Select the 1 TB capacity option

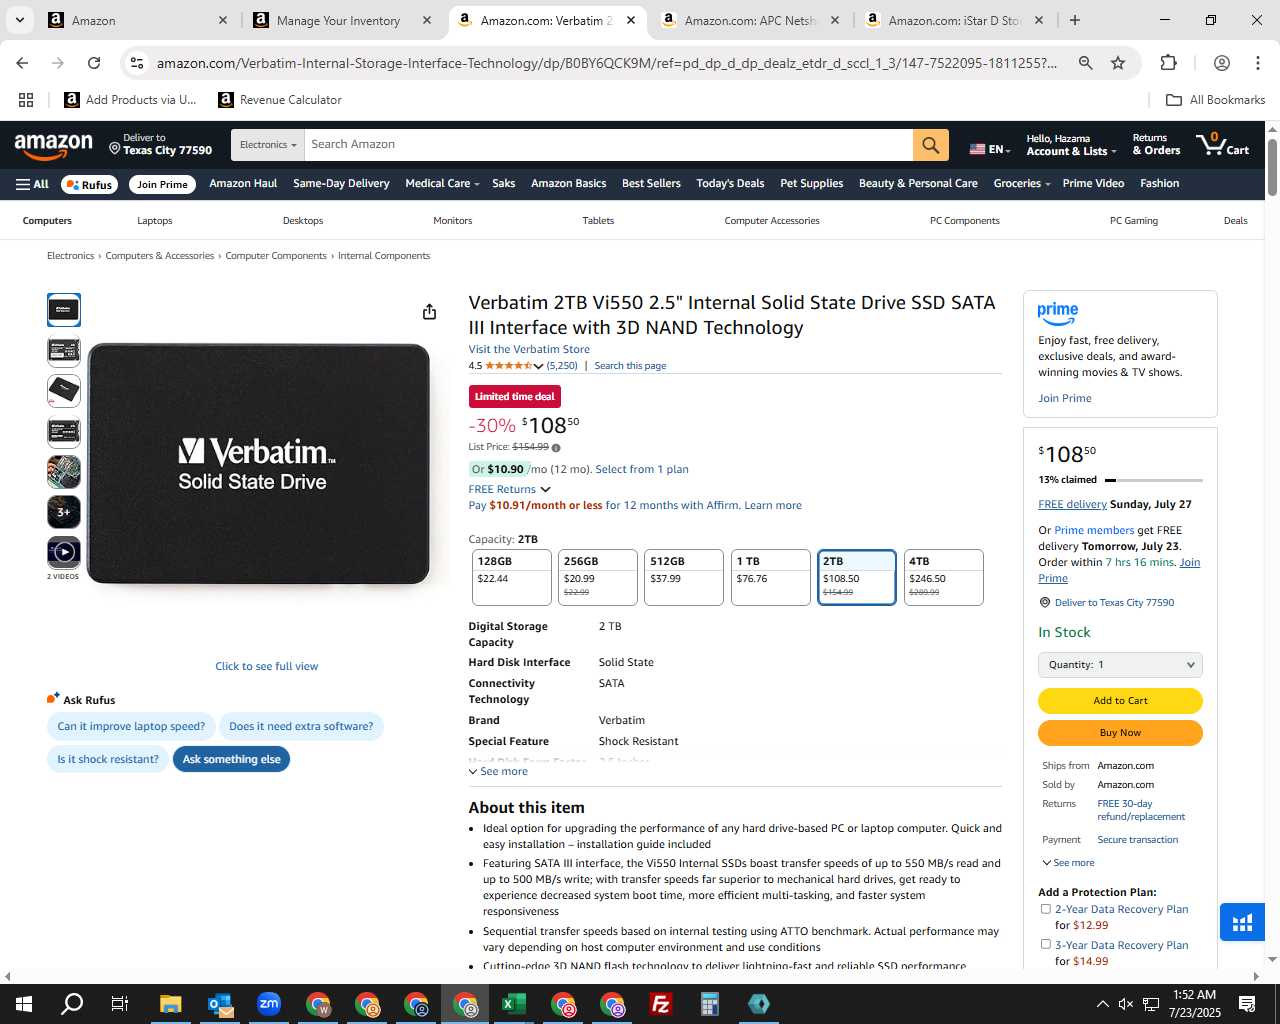point(770,577)
